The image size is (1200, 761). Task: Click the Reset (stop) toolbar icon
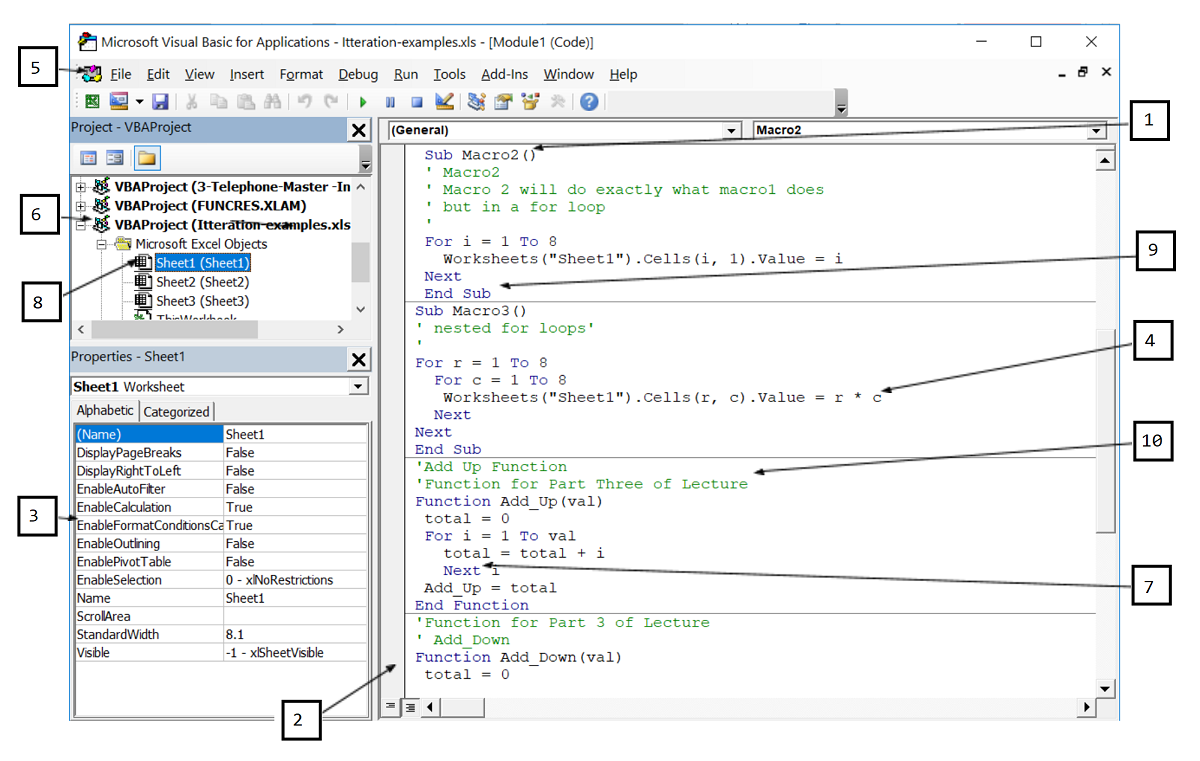[x=417, y=102]
